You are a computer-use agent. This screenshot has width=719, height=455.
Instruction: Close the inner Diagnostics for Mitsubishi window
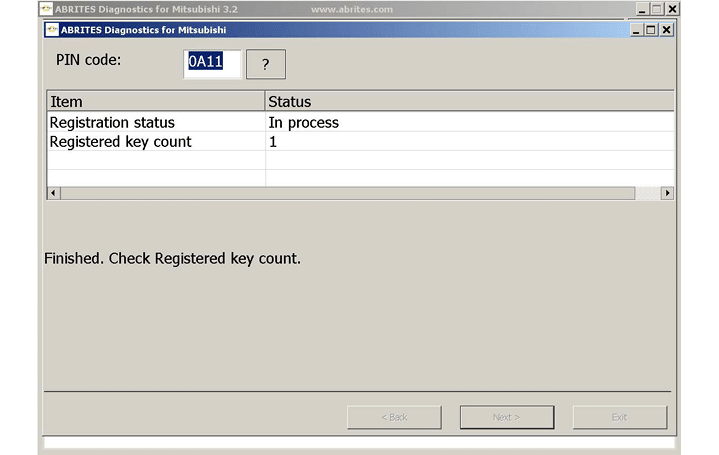pyautogui.click(x=667, y=30)
